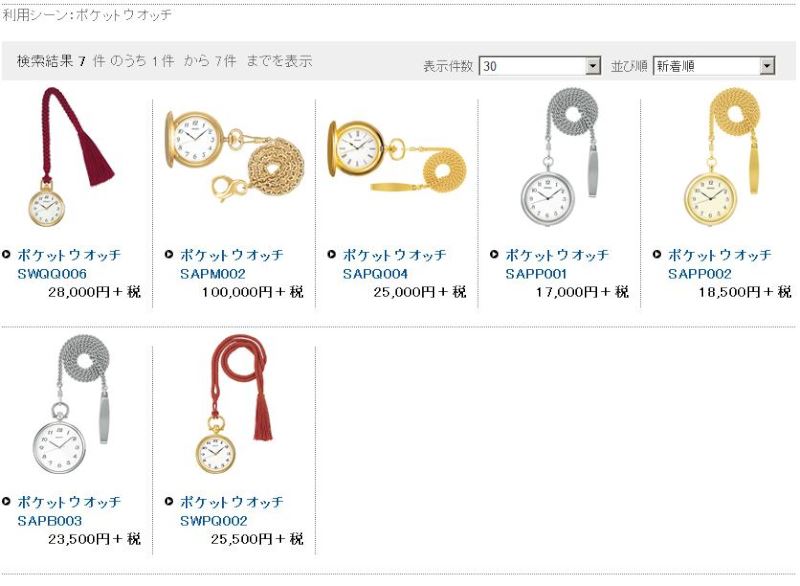
Task: Select the silver SAPB003 watch image
Action: [x=71, y=404]
